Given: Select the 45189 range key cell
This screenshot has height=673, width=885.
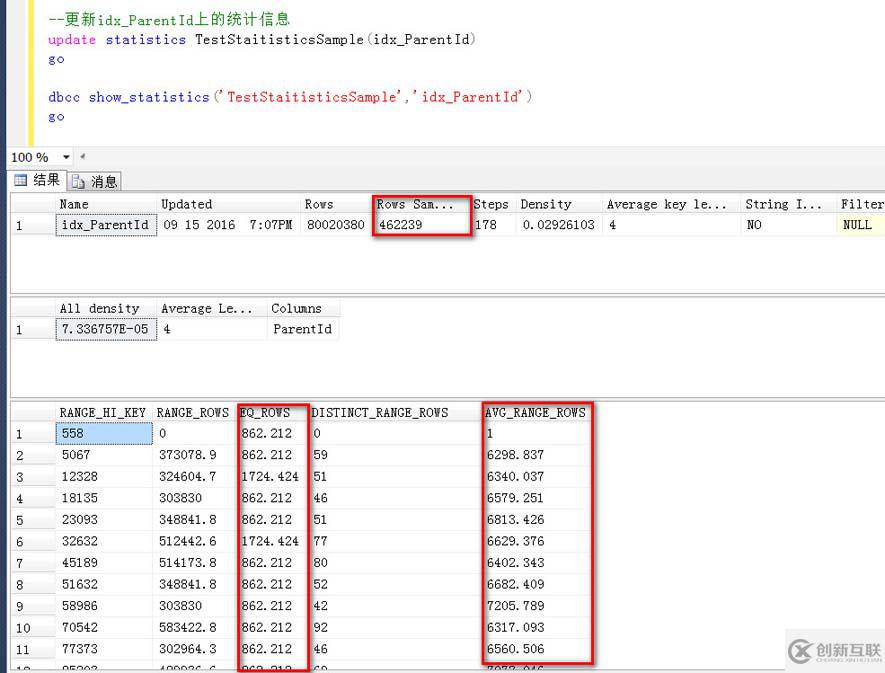Looking at the screenshot, I should 104,563.
